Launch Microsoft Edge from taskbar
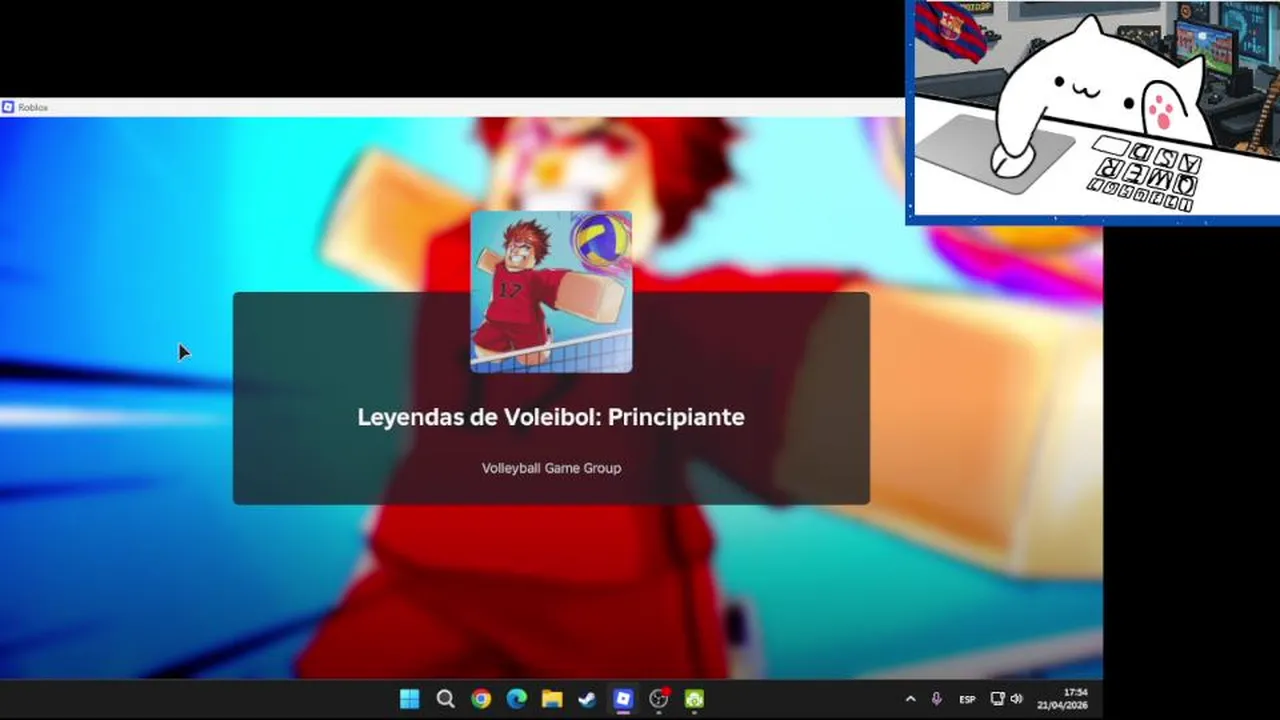Screen dimensions: 1280x720 click(516, 699)
